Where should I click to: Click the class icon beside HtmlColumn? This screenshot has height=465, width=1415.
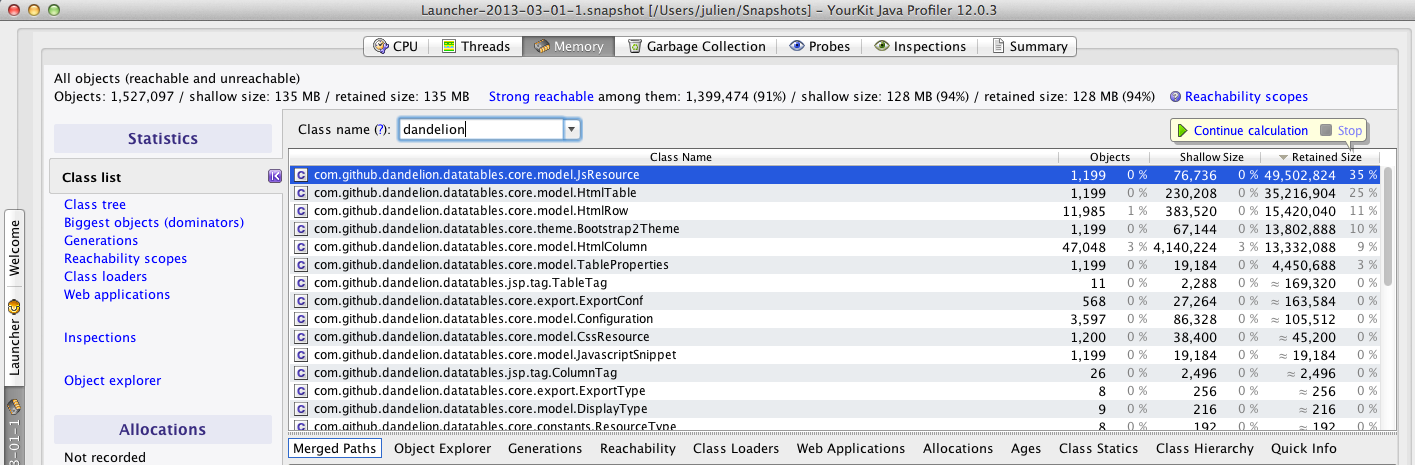point(300,247)
